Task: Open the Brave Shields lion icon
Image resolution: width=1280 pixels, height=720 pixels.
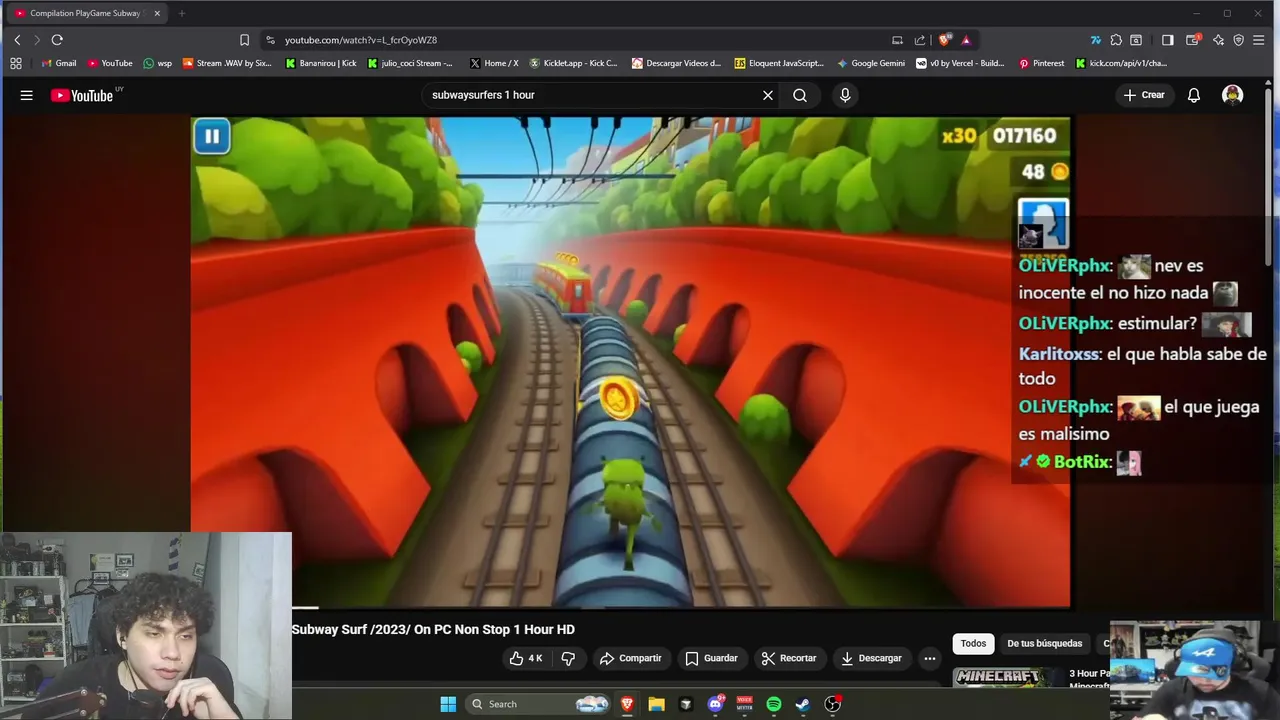Action: tap(944, 40)
